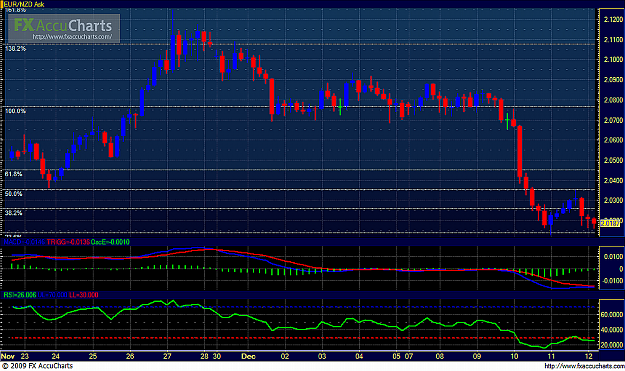This screenshot has height=371, width=625.
Task: Click the 40.0000 RSI axis label
Action: 612,330
